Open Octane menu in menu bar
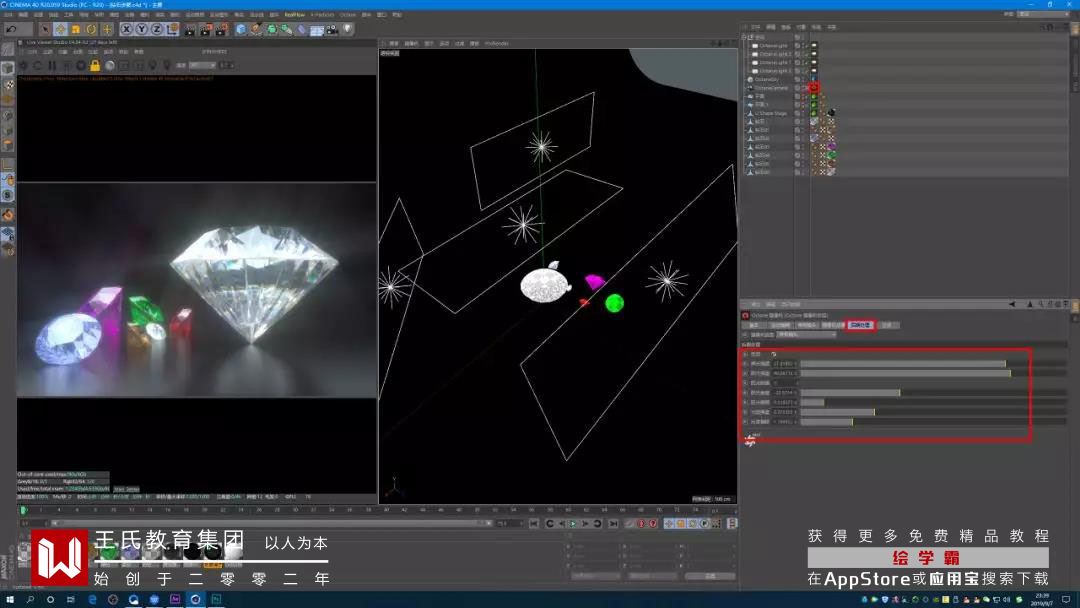Image resolution: width=1080 pixels, height=608 pixels. [x=348, y=14]
